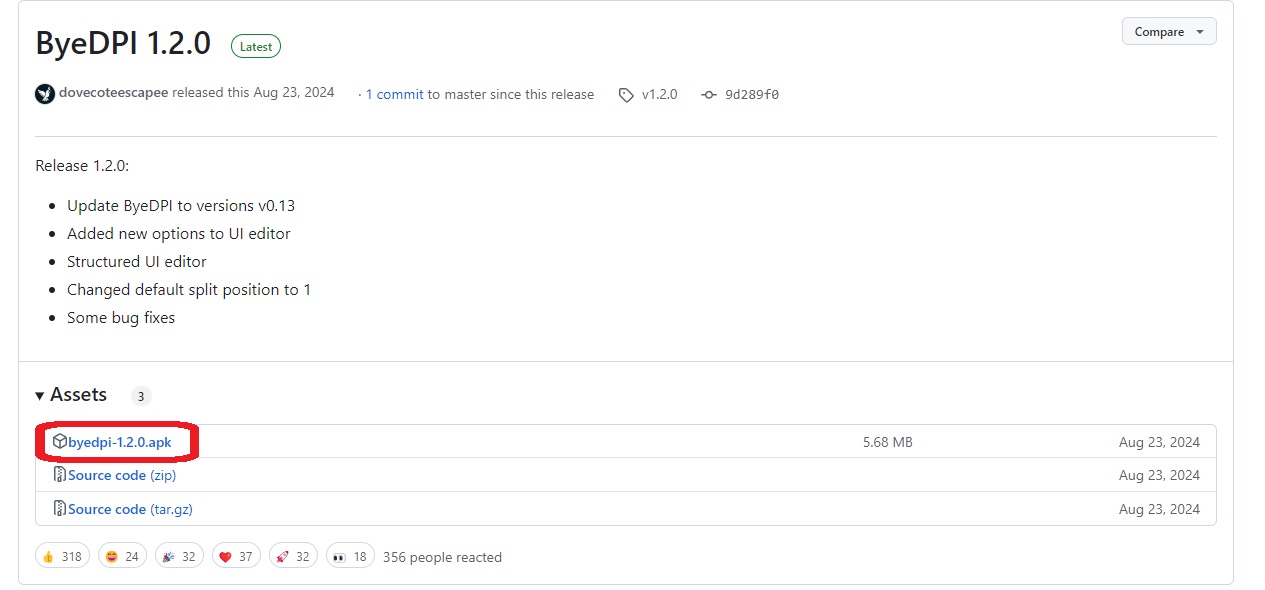Click the package icon next to byedpi-1.2.0.apk
1265x590 pixels.
click(x=60, y=441)
